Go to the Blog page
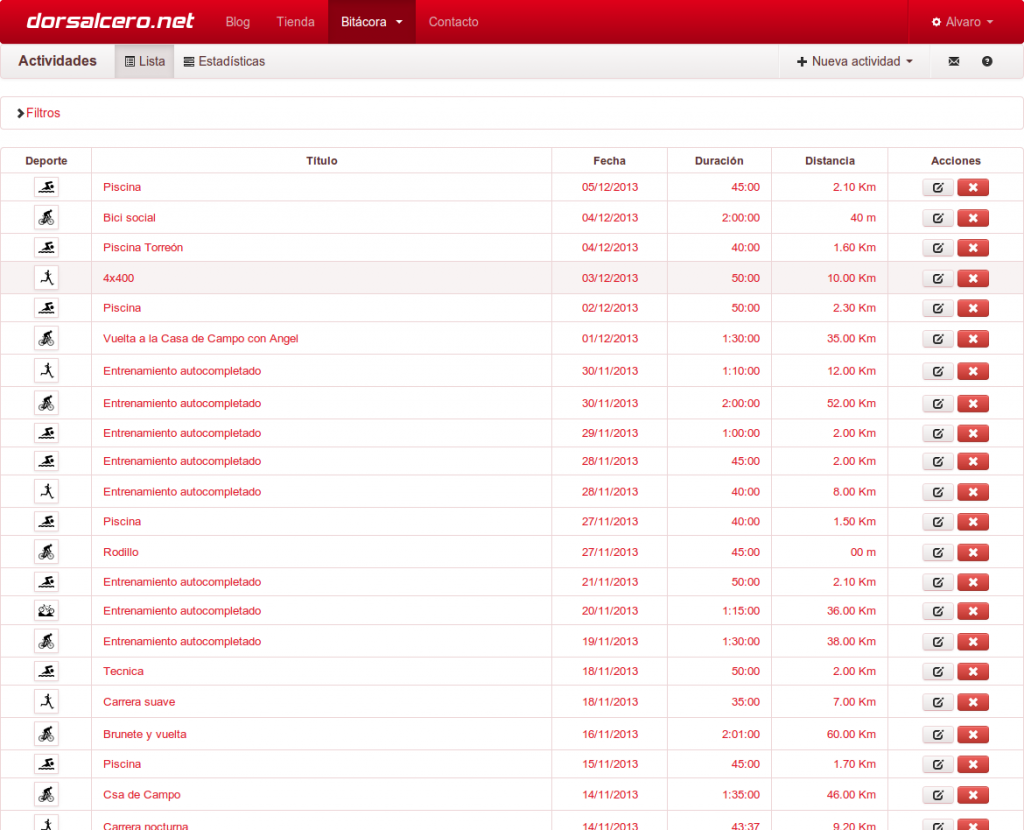Viewport: 1024px width, 830px height. [x=238, y=22]
